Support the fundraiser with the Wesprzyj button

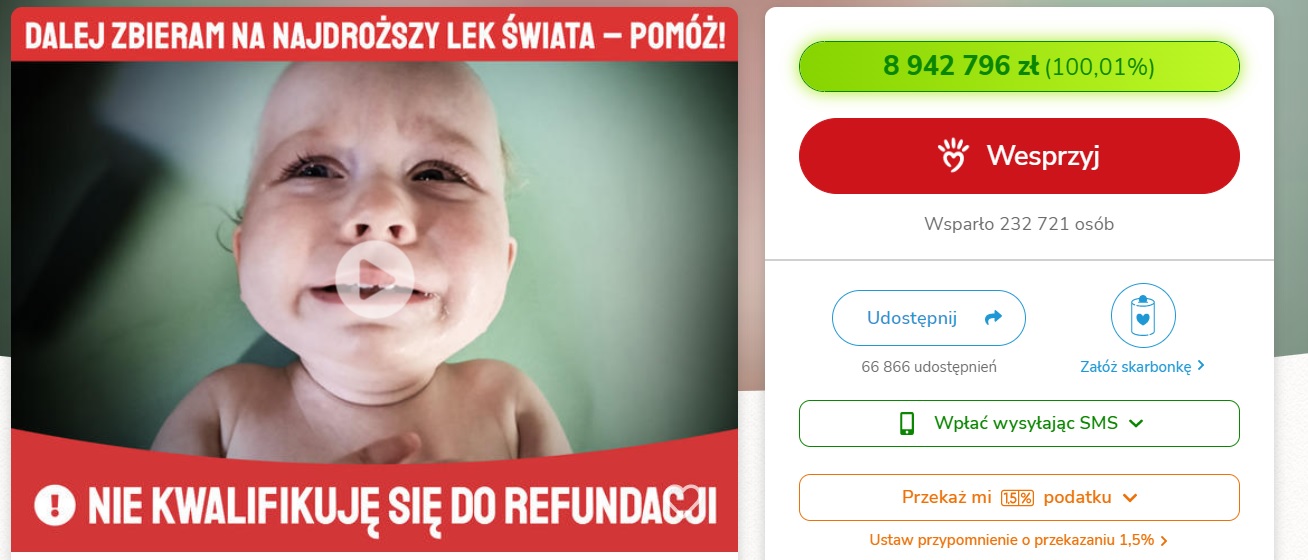click(1019, 155)
